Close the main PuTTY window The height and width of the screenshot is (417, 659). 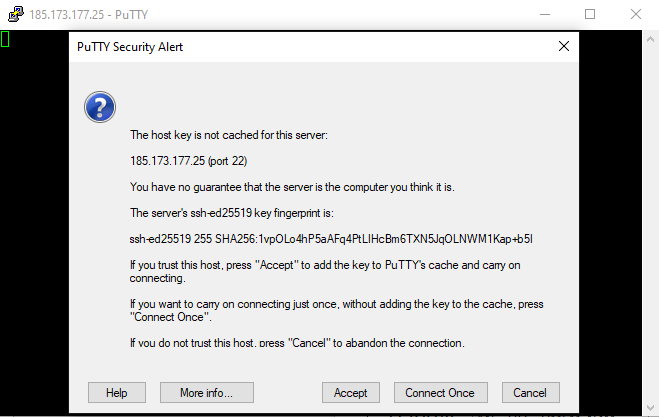pyautogui.click(x=636, y=14)
